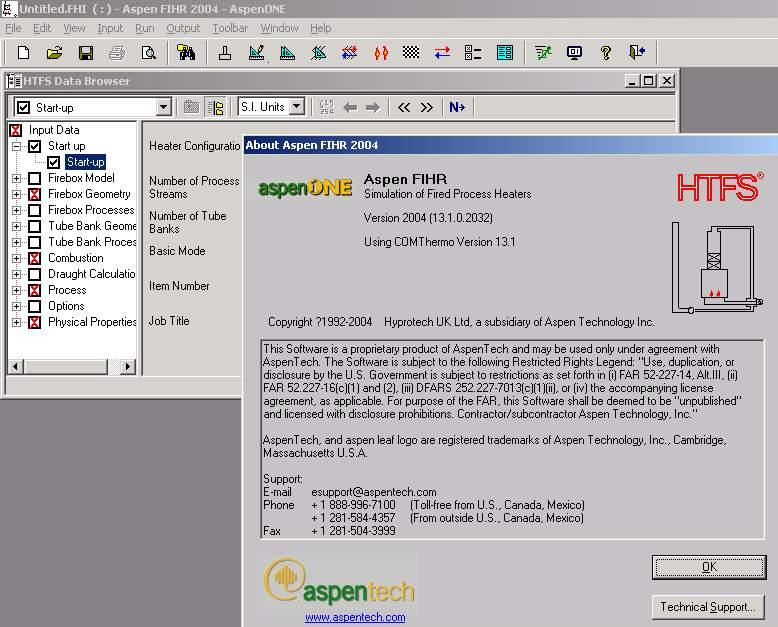Expand the Combustion tree node
The image size is (778, 627).
tap(16, 258)
